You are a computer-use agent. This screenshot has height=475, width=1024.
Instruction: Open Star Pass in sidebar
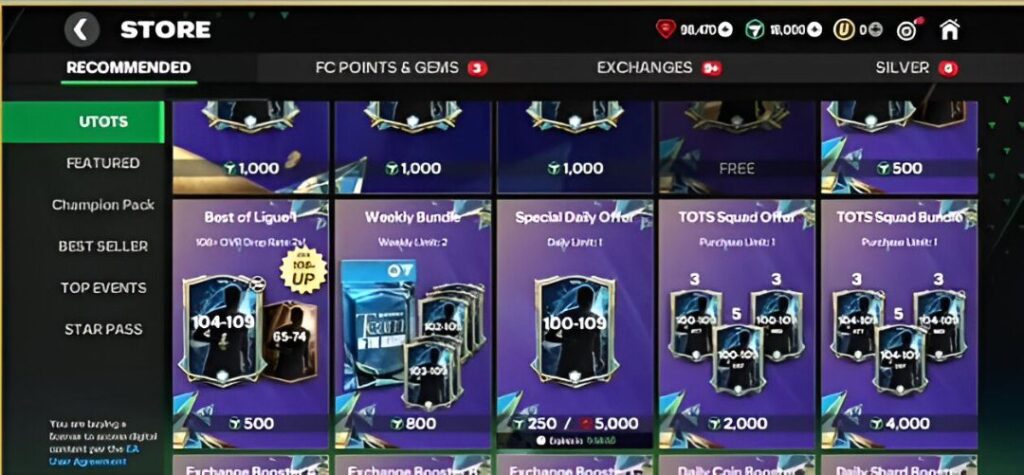click(x=103, y=329)
